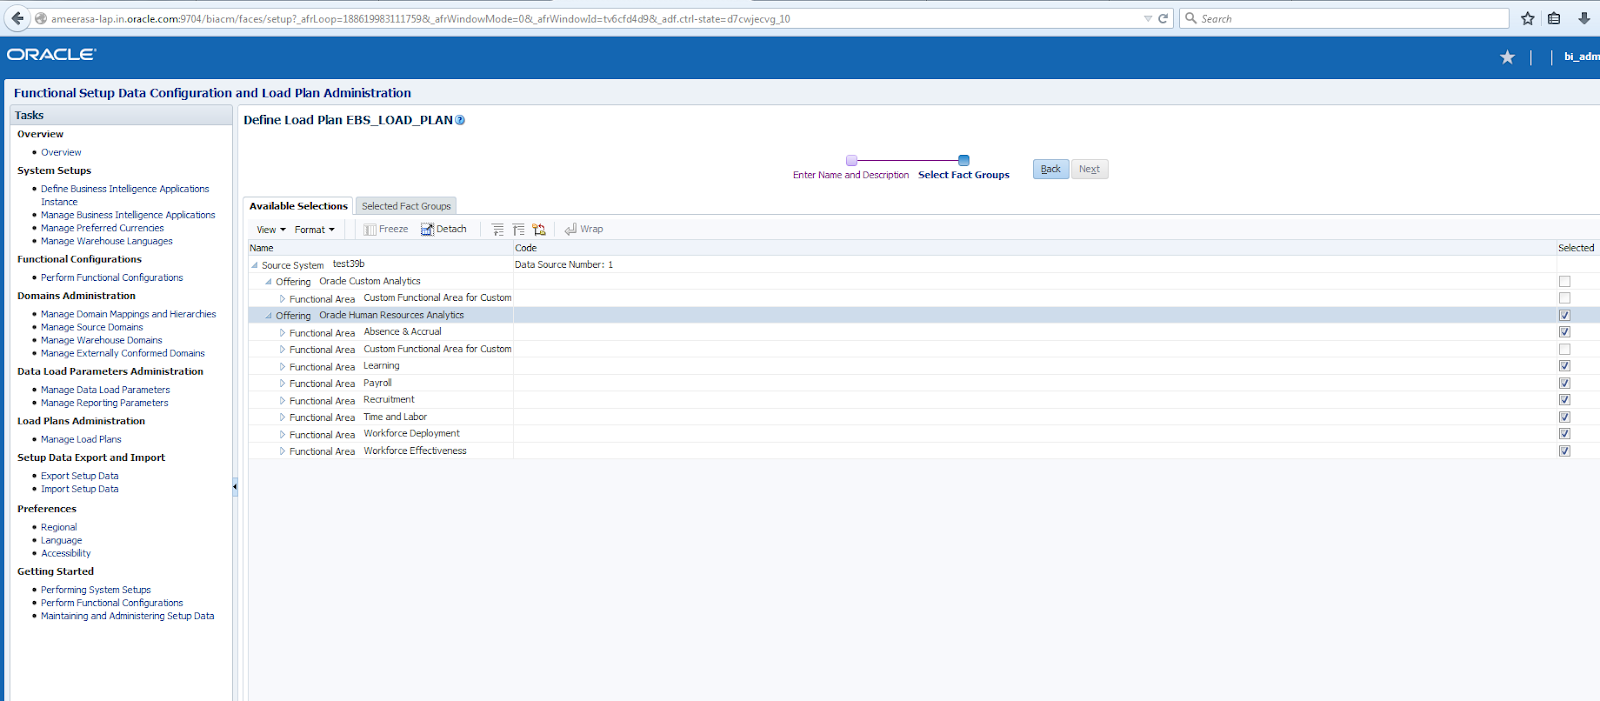Collapse the Tasks pane using splitter arrow
Screen dimensions: 1600x701
click(x=235, y=487)
